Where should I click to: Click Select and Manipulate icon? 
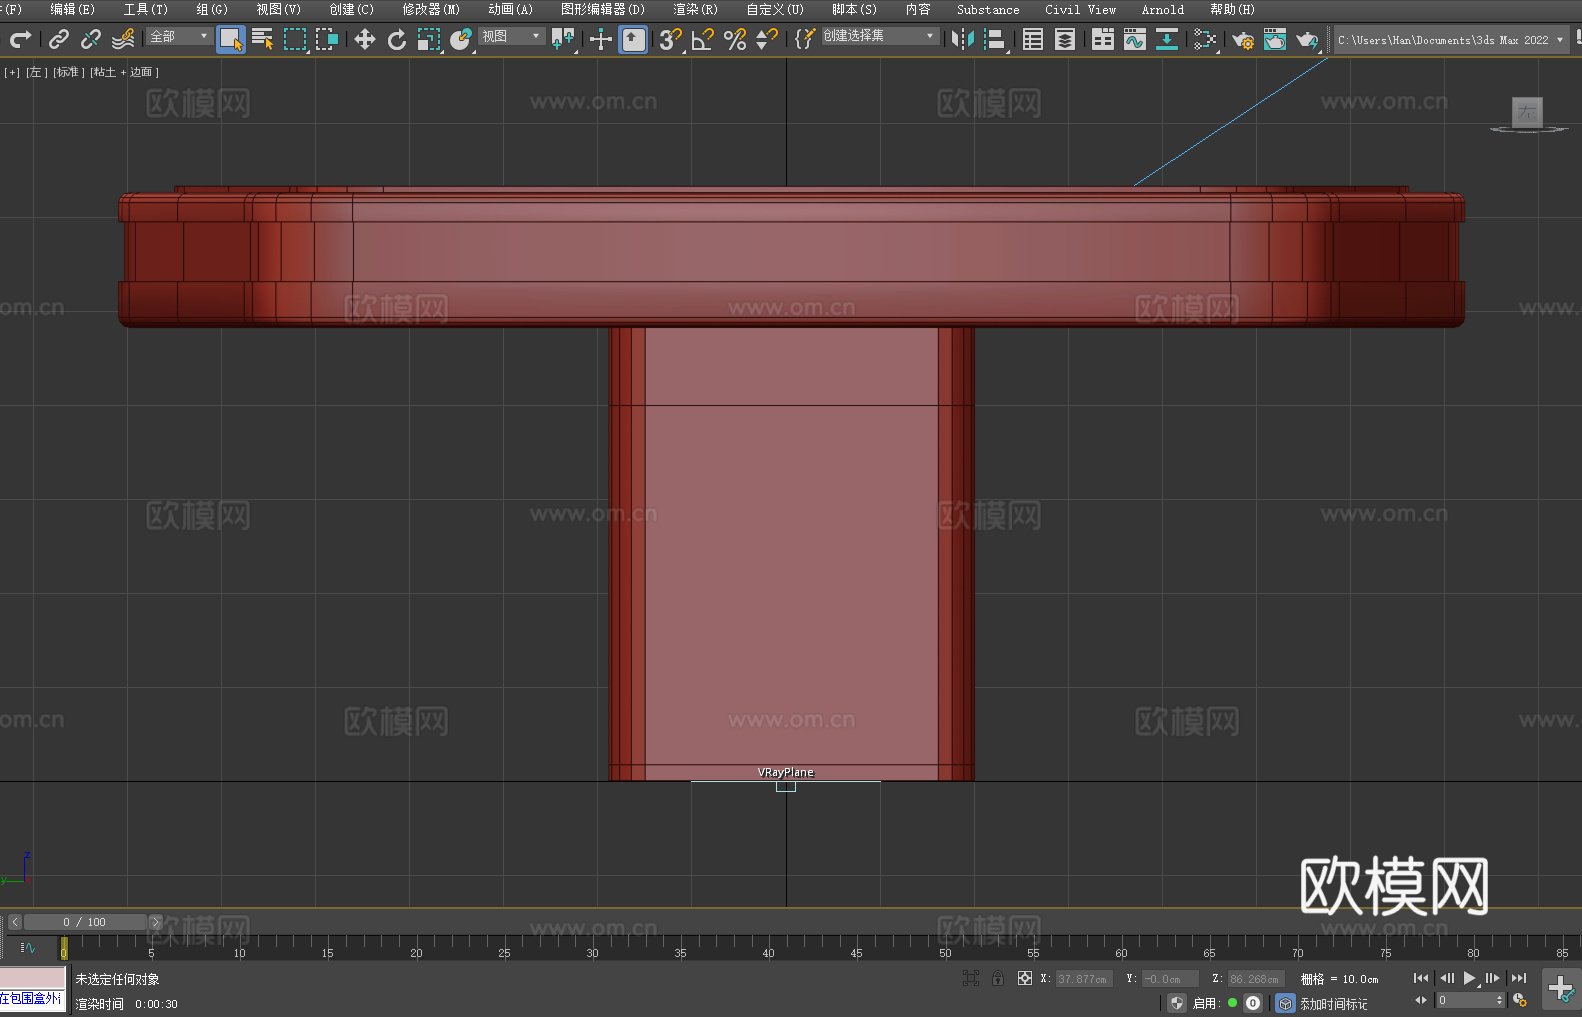point(600,39)
